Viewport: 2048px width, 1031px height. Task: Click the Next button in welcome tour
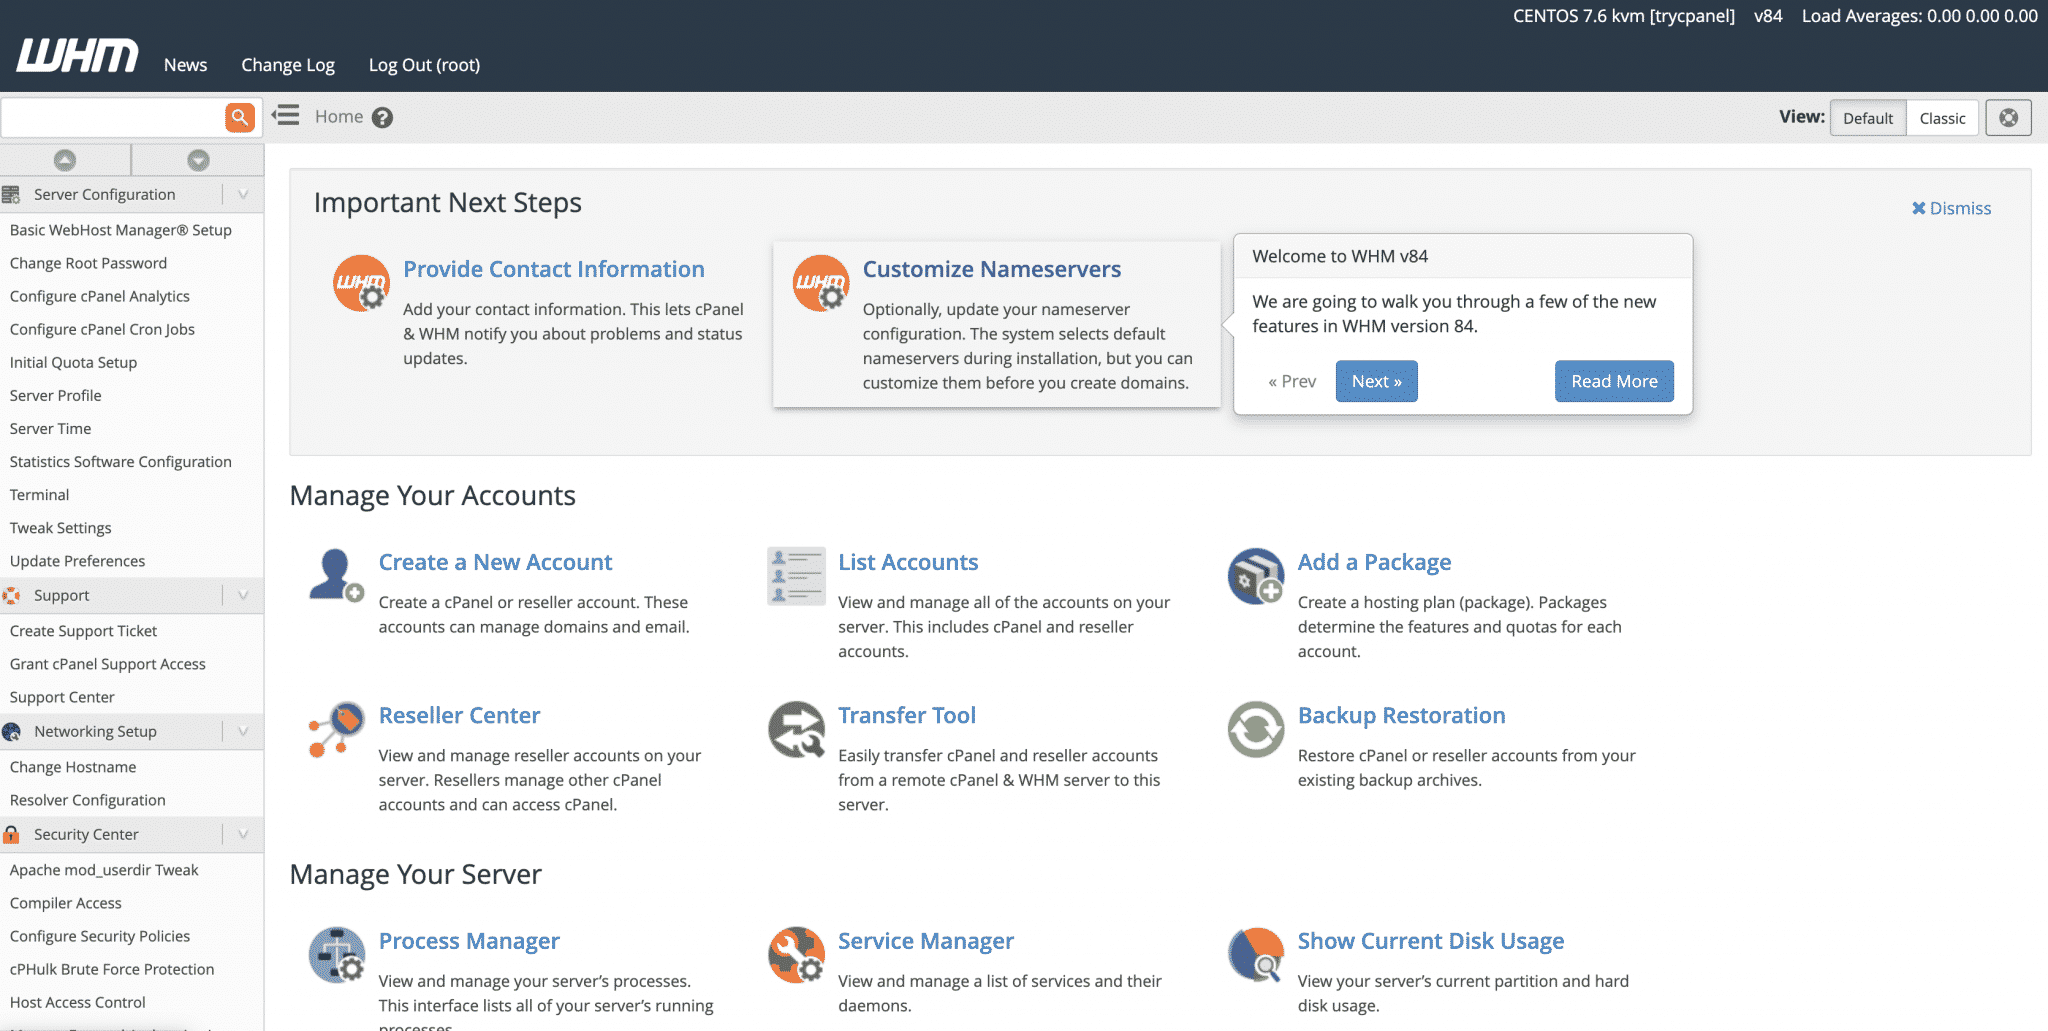pos(1377,381)
